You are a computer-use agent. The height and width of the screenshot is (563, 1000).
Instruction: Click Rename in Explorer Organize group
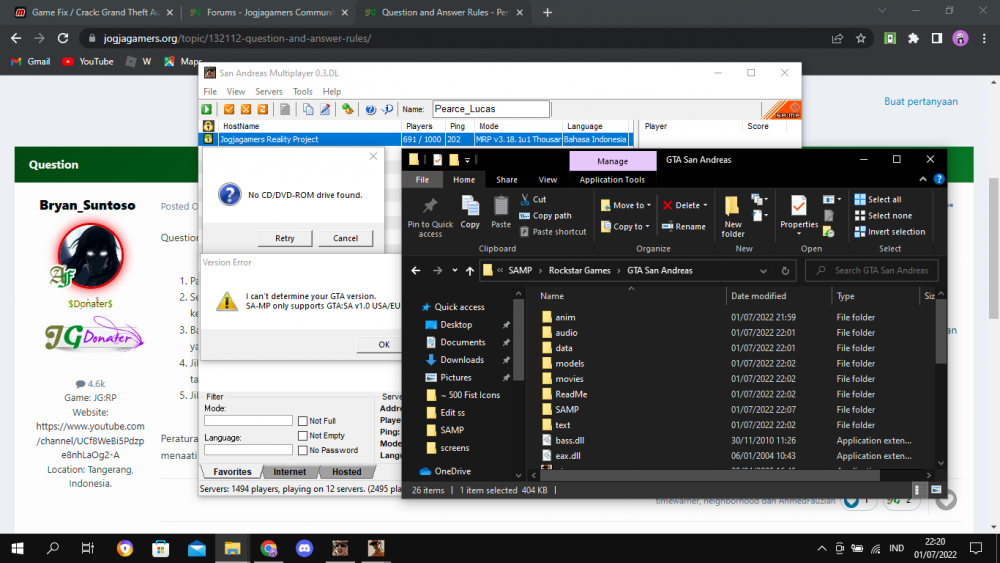(684, 226)
